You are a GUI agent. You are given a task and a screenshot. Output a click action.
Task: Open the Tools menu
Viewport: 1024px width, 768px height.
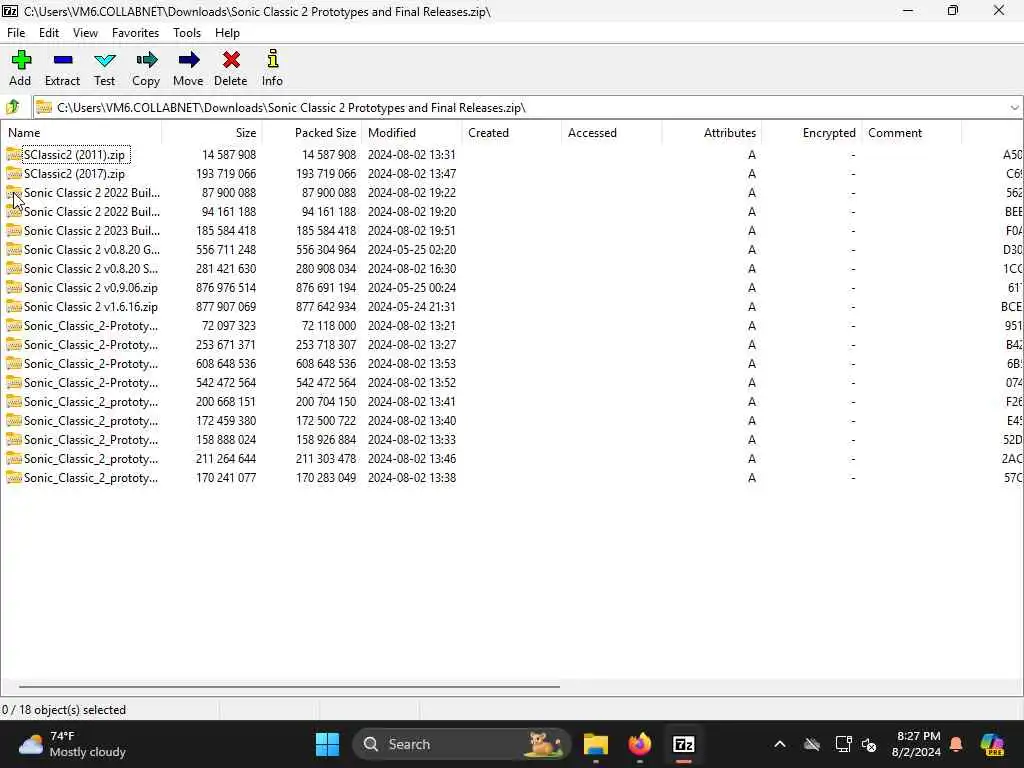187,33
